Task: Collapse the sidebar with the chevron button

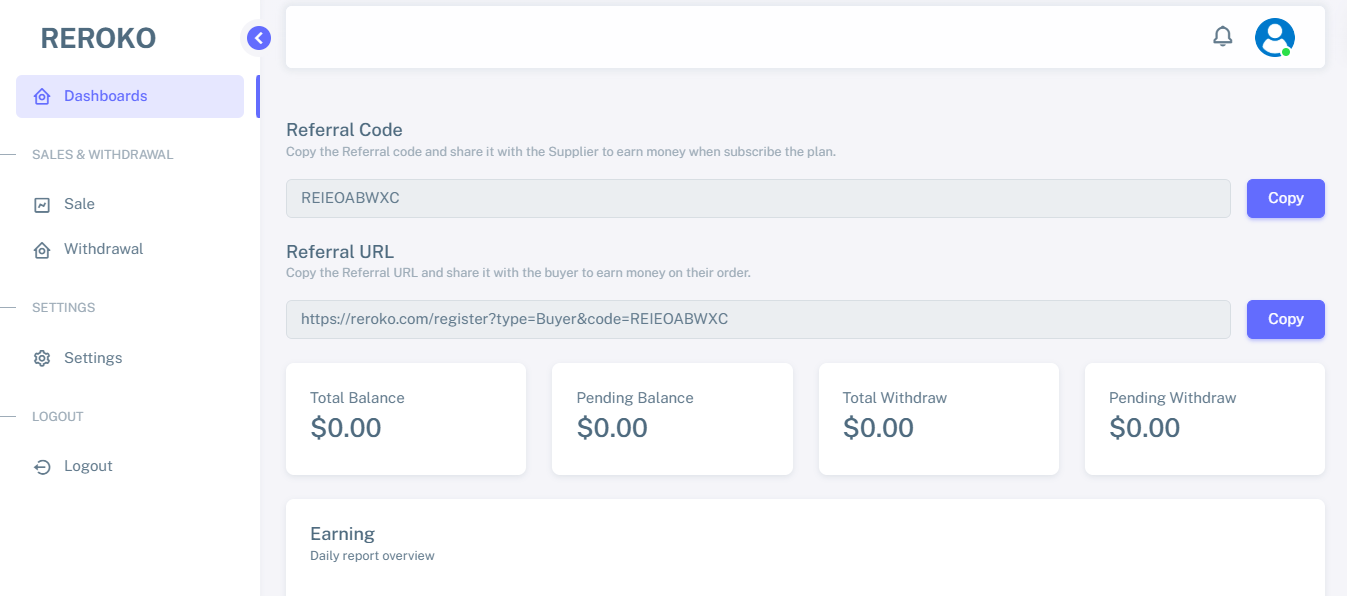Action: (258, 38)
